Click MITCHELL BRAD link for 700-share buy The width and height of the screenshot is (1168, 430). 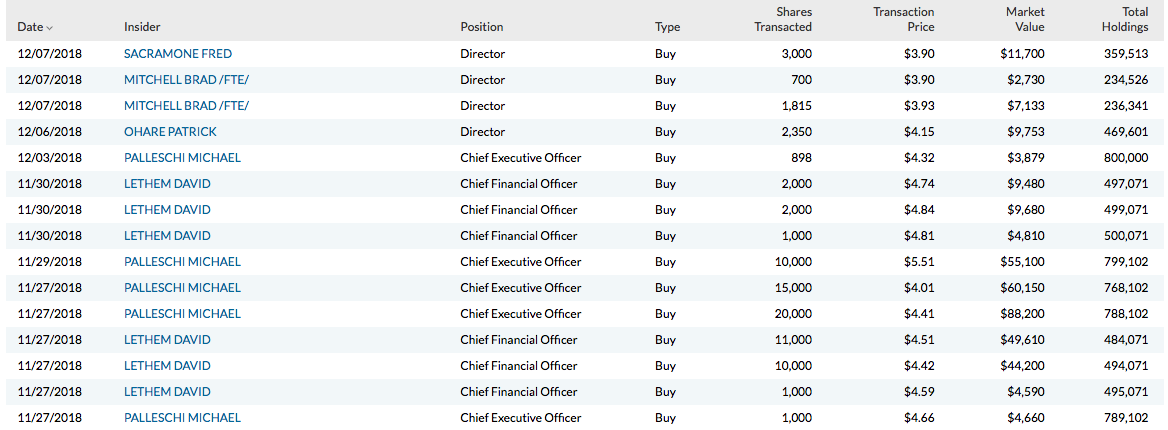(186, 80)
